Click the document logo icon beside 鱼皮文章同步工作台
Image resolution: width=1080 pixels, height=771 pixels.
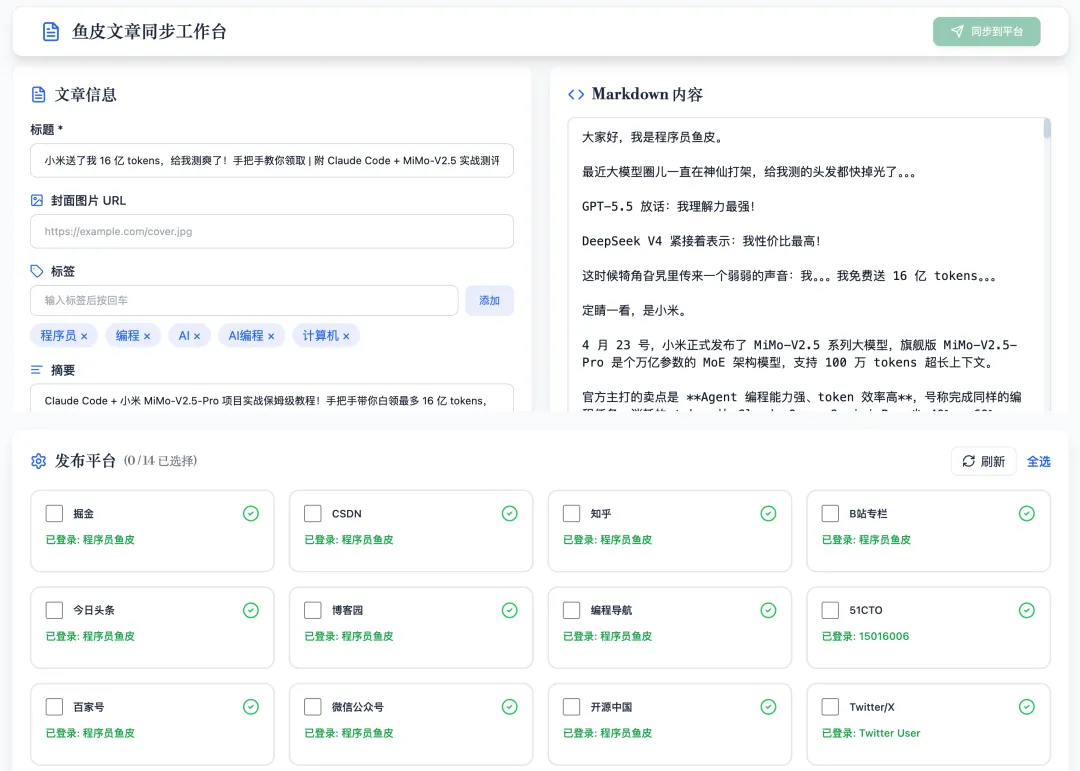(51, 32)
